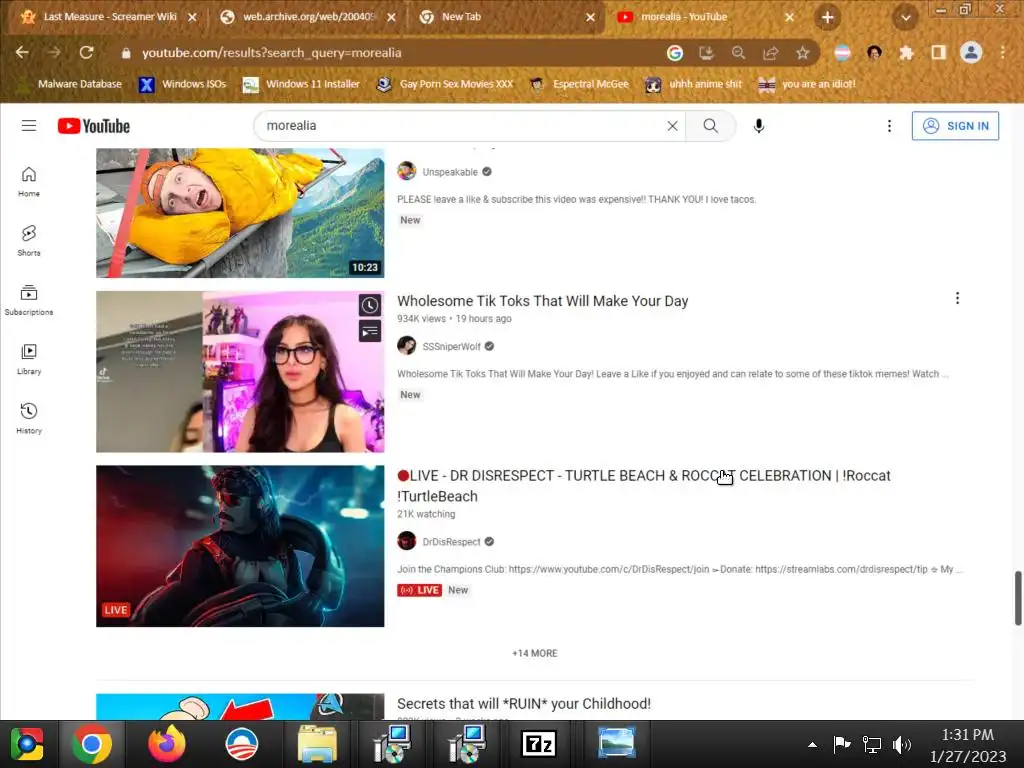This screenshot has width=1024, height=768.
Task: Open 'Secrets that will *RUIN* your Childhood!' title
Action: (524, 704)
